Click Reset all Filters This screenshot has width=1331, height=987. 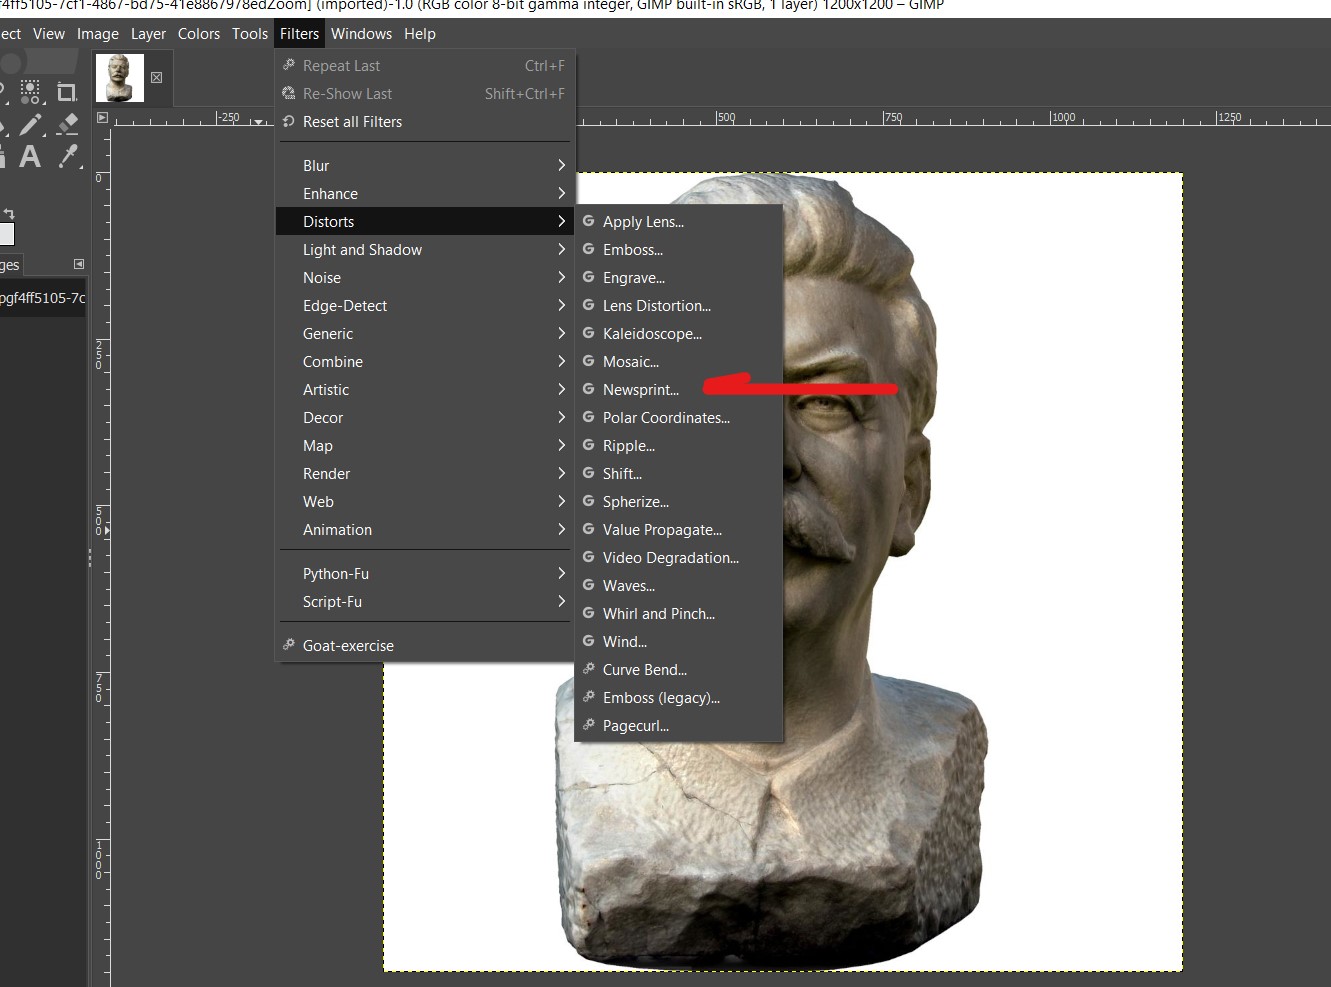[352, 122]
